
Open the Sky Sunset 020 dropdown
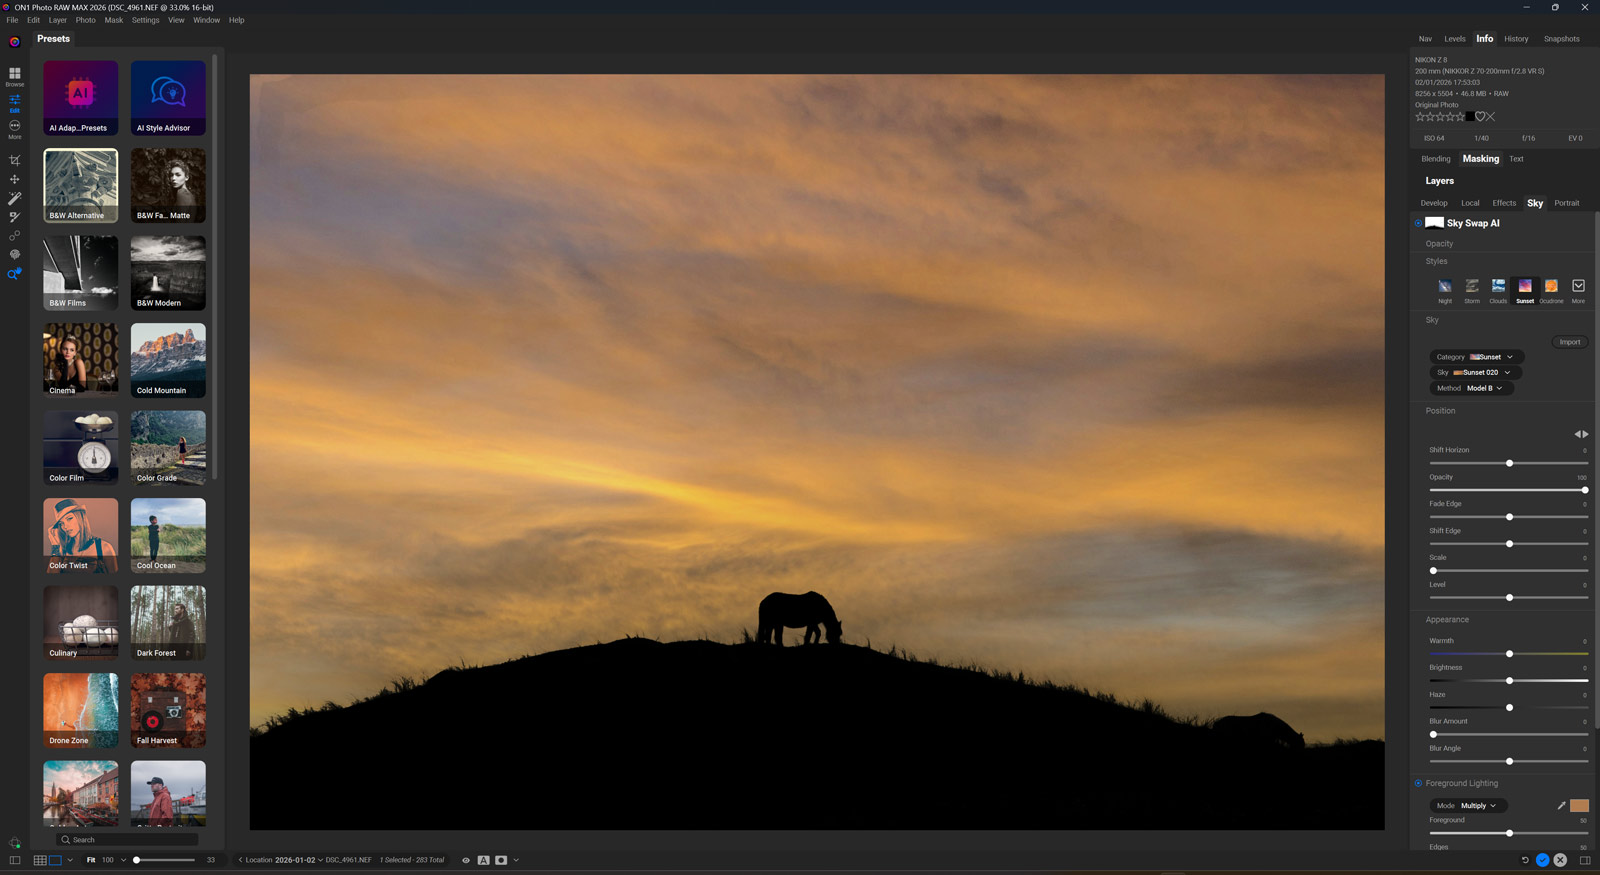[1475, 372]
